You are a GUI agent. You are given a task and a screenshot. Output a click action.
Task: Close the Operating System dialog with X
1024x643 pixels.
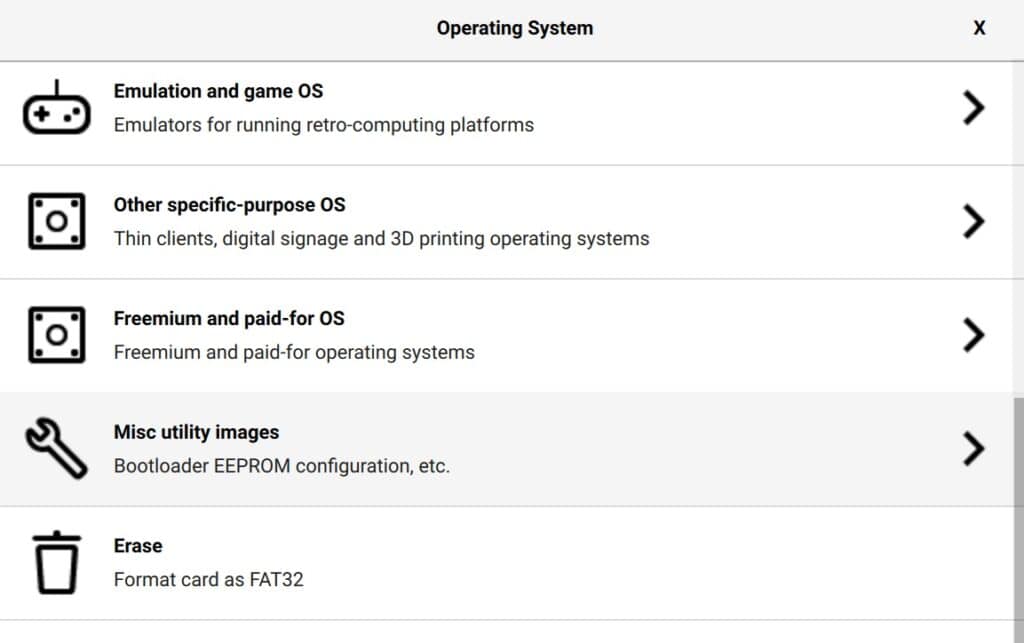coord(979,28)
